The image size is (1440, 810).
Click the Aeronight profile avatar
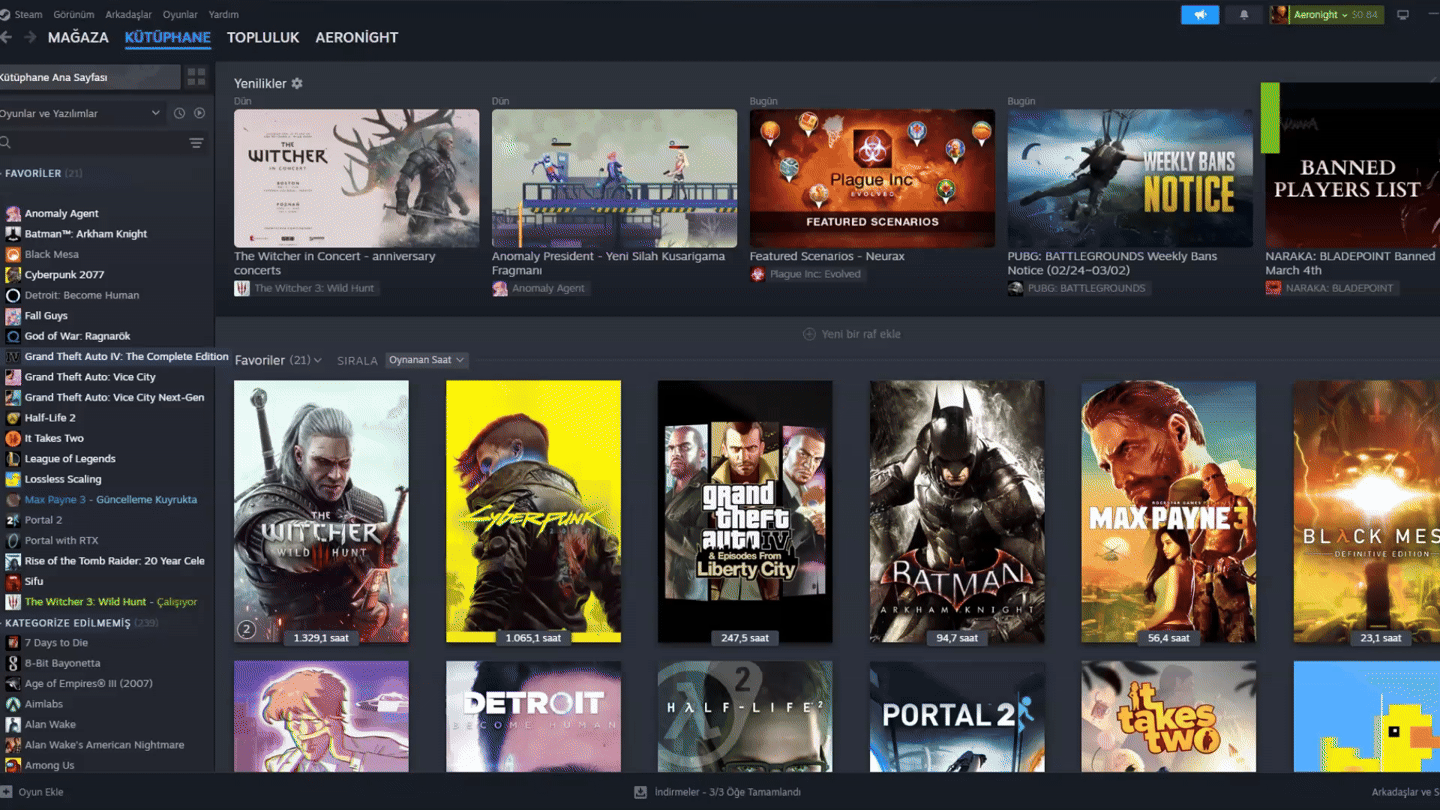pos(1279,15)
